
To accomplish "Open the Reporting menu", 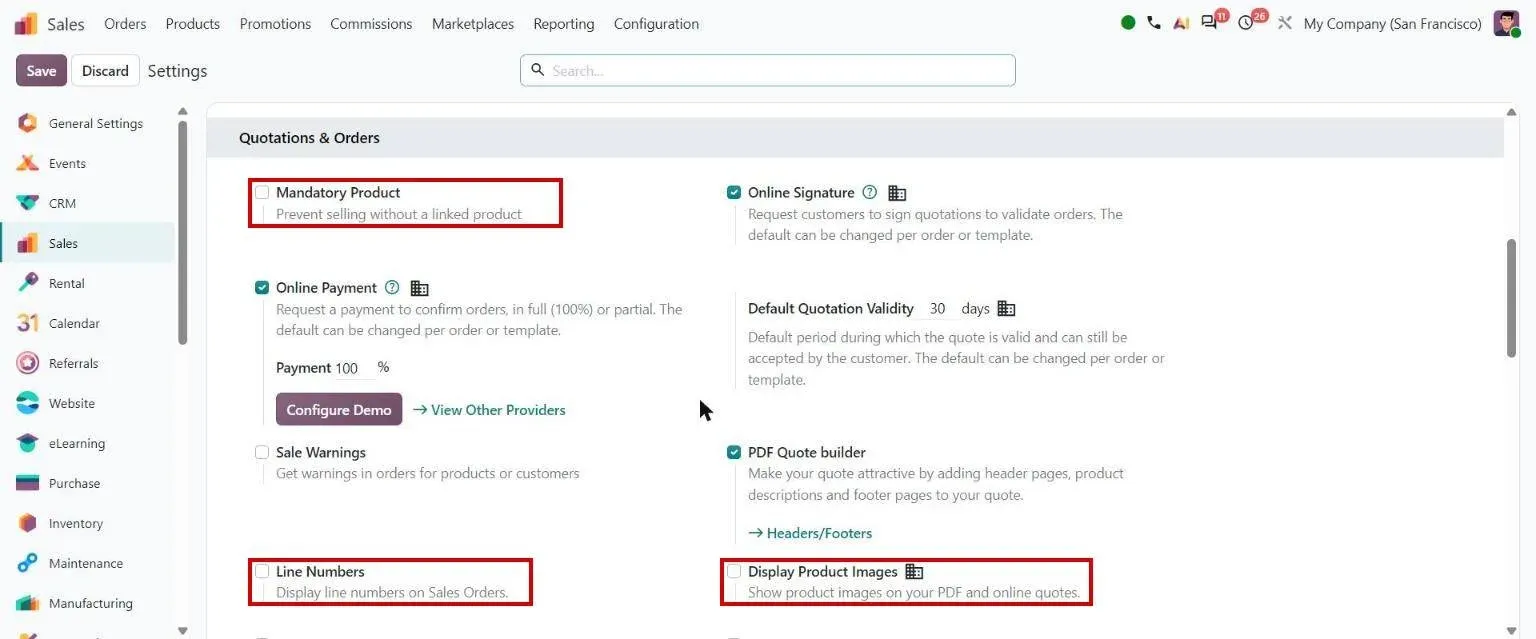I will 564,23.
